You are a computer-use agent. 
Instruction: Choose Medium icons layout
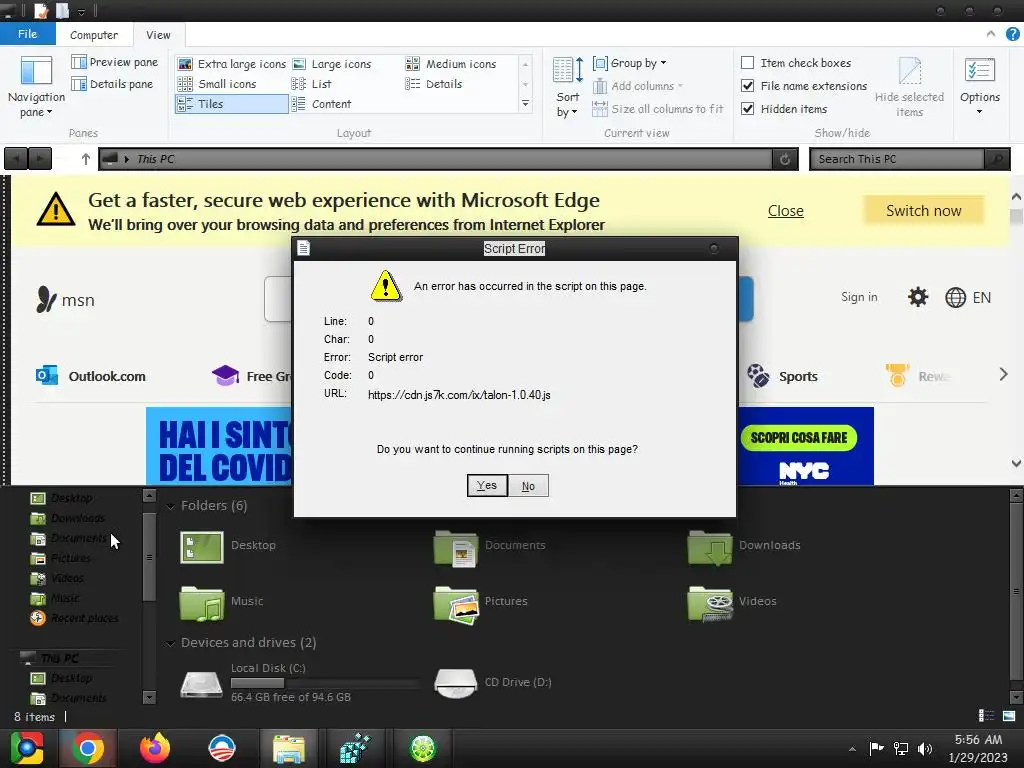[x=451, y=64]
